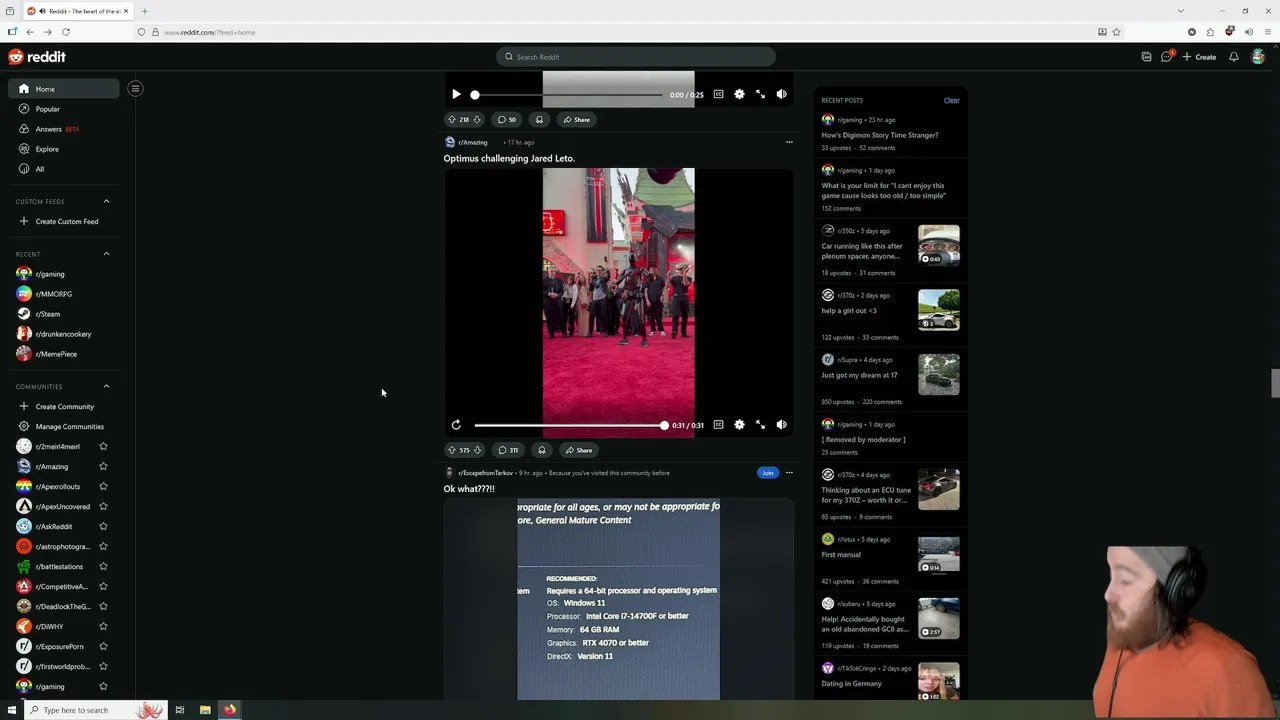Downvote the Optimus challenging Jared Leto post
This screenshot has width=1280, height=720.
[478, 450]
